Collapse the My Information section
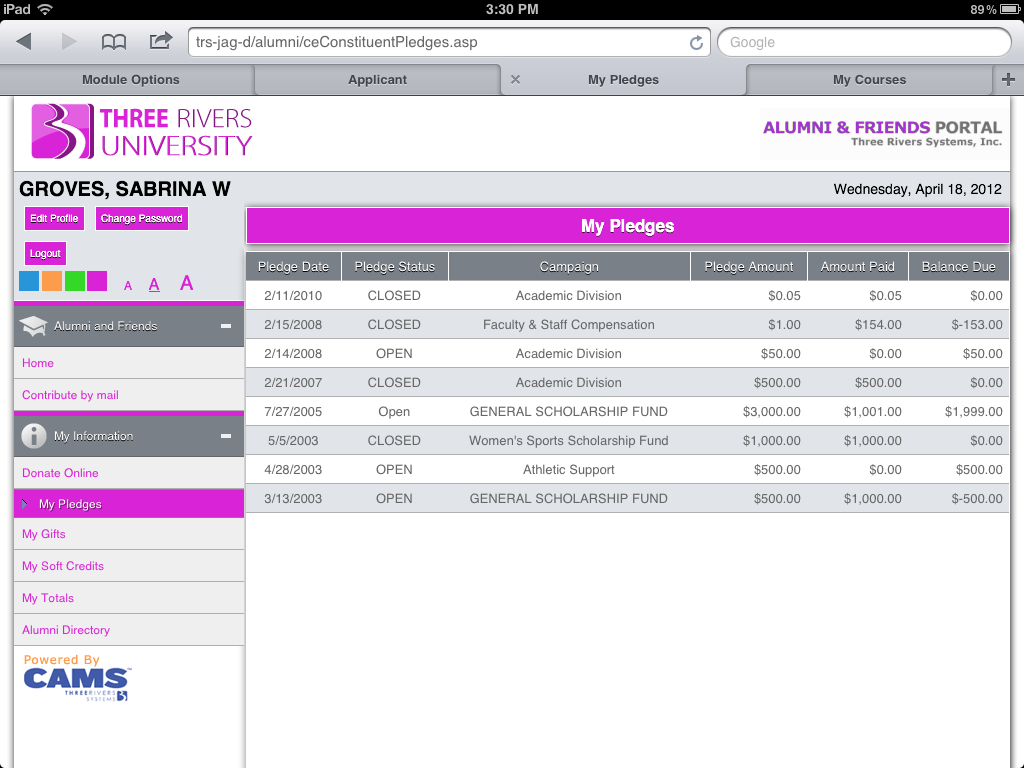 (x=226, y=436)
